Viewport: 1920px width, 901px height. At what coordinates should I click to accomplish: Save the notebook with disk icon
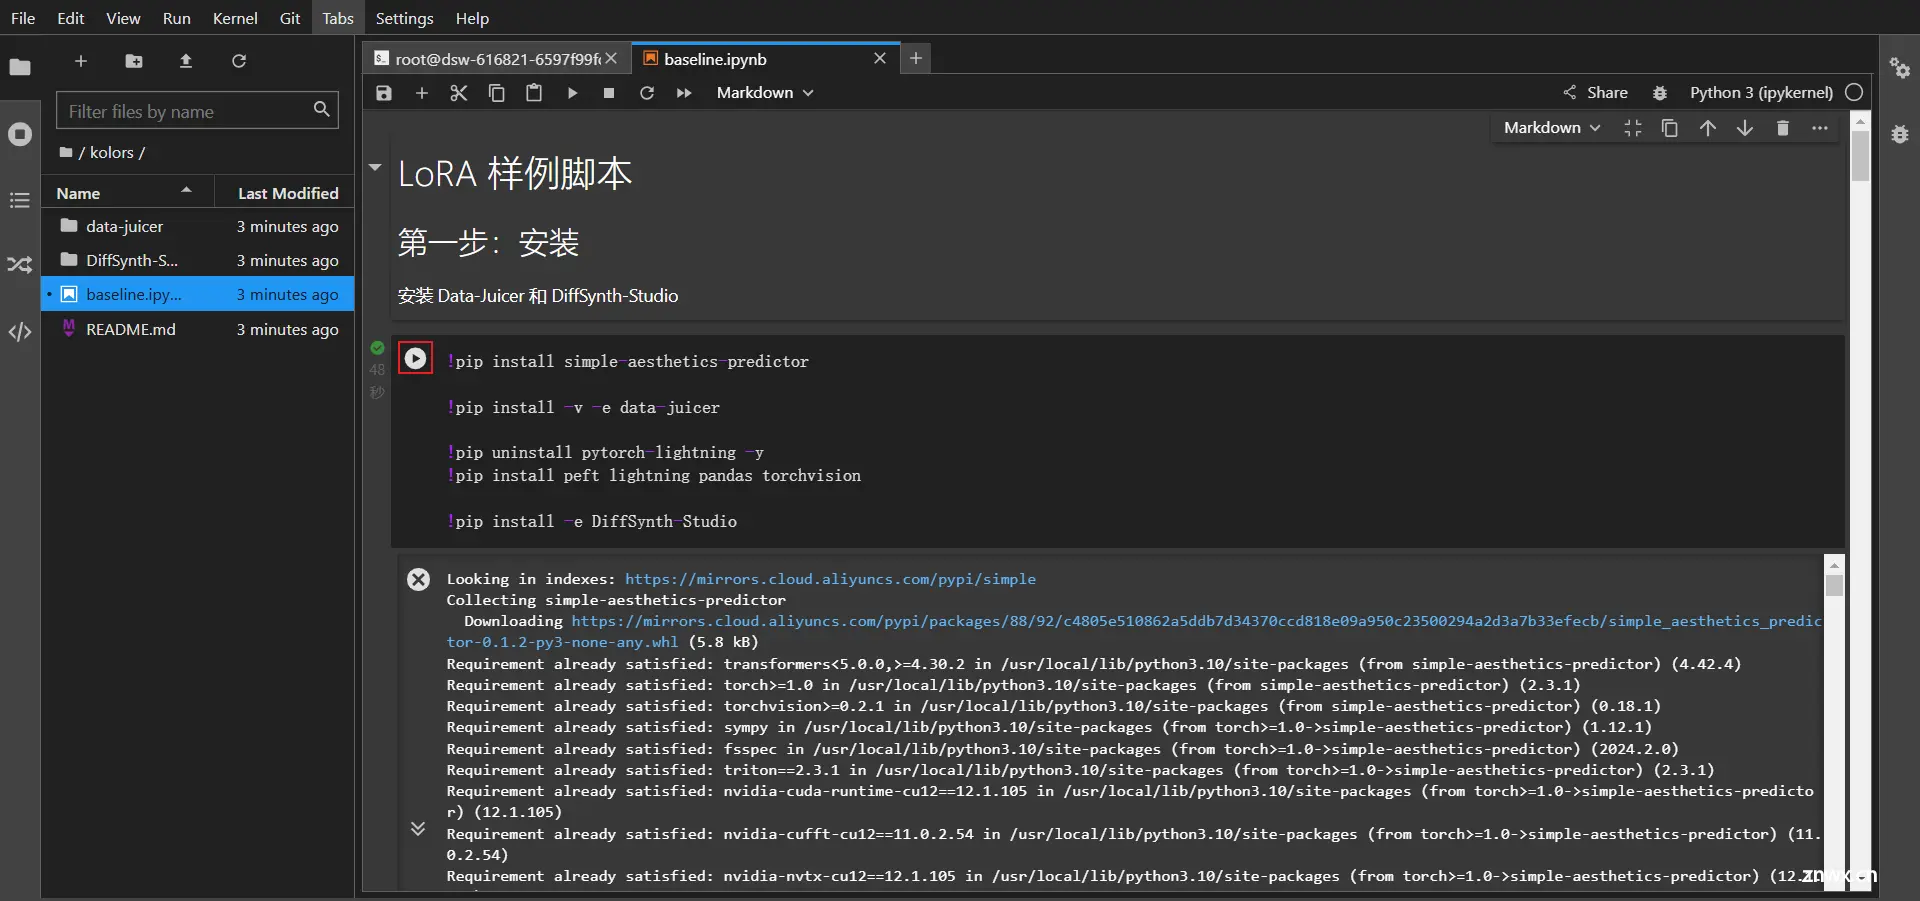pos(384,93)
